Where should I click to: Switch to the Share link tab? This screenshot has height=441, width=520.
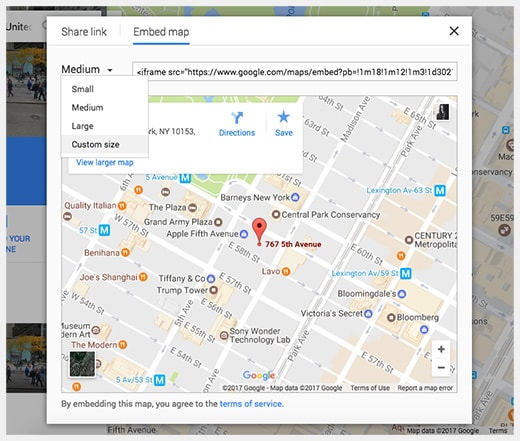click(84, 32)
